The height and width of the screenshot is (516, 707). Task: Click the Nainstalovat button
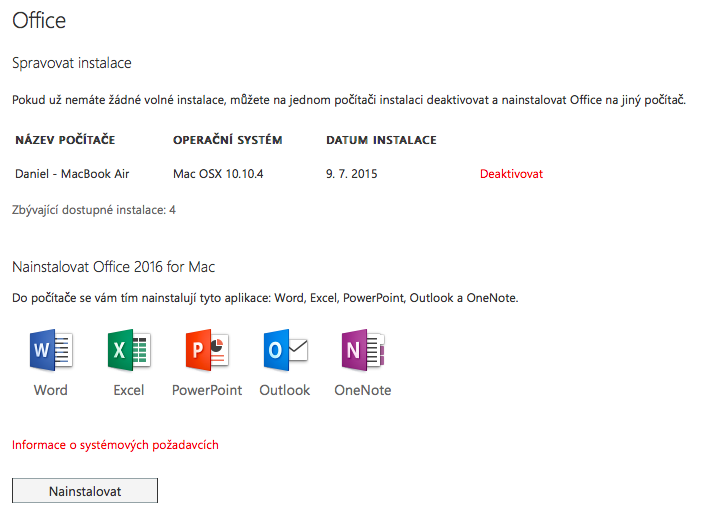tap(85, 491)
